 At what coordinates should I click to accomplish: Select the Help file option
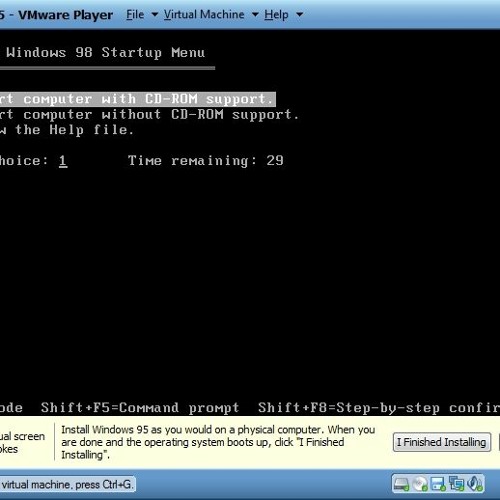67,130
